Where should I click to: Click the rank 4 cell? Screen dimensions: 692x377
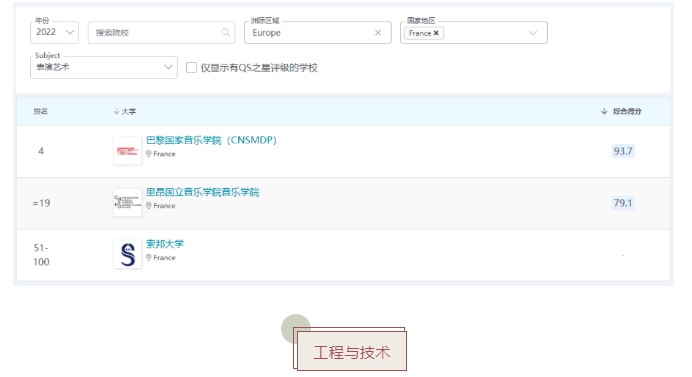pyautogui.click(x=41, y=151)
